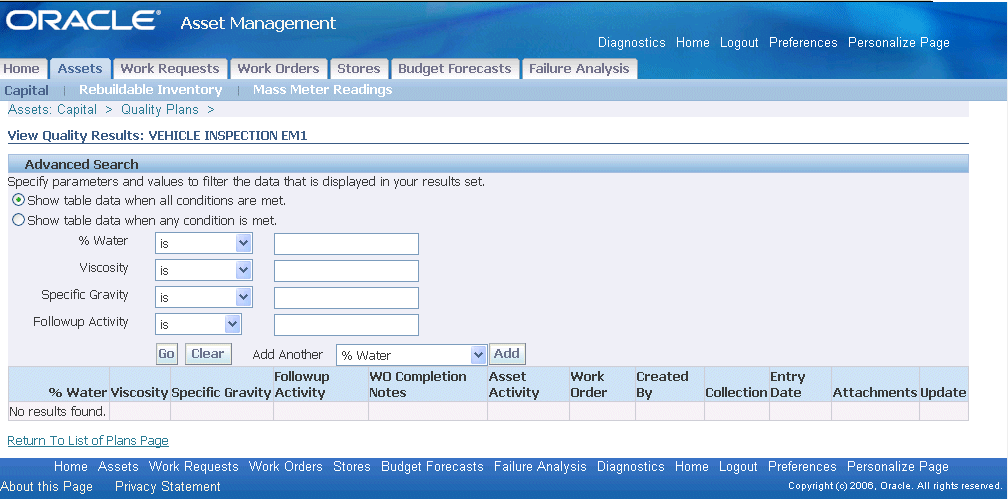
Task: Click Logout link in the header
Action: [x=739, y=42]
